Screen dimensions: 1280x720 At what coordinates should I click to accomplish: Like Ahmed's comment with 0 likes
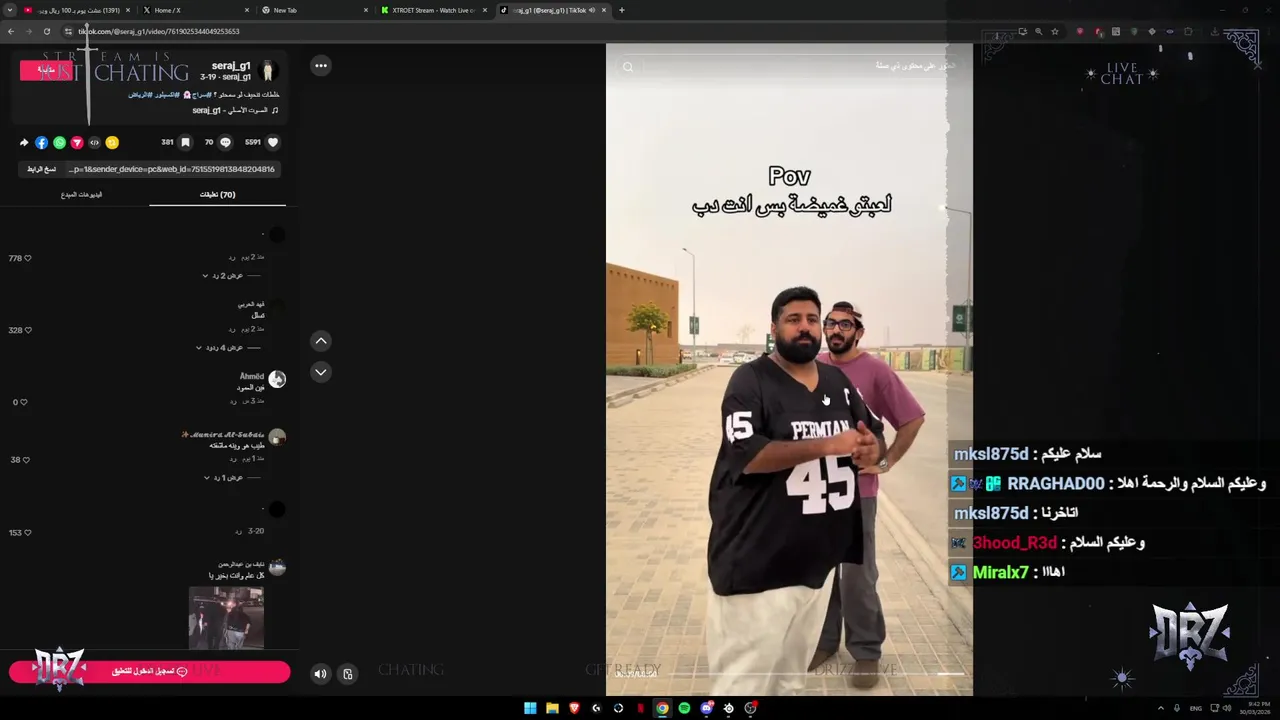24,402
